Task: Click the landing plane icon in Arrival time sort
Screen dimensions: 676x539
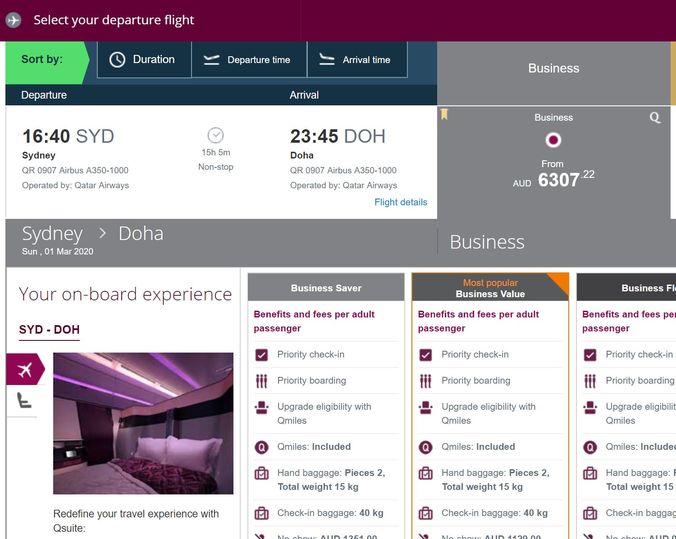Action: point(327,59)
